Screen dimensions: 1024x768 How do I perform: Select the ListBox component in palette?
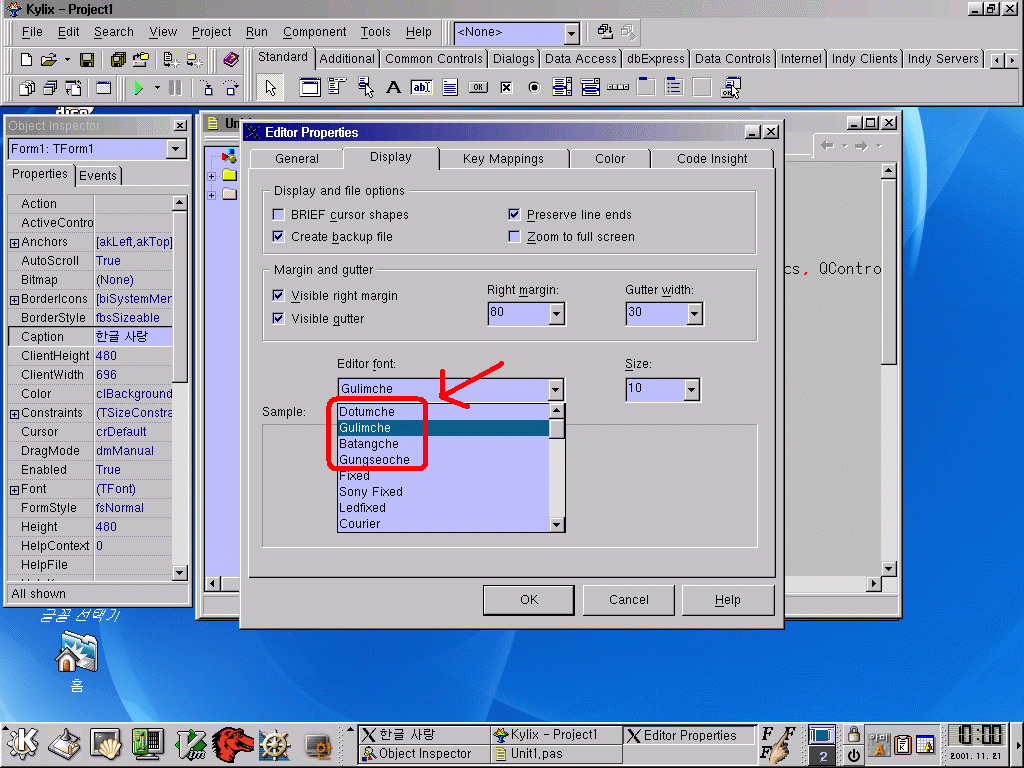click(562, 87)
